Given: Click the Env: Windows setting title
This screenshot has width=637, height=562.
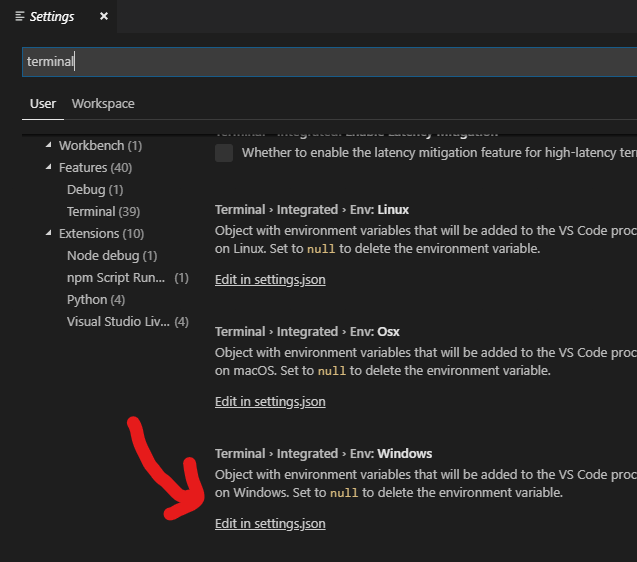Looking at the screenshot, I should [x=323, y=454].
